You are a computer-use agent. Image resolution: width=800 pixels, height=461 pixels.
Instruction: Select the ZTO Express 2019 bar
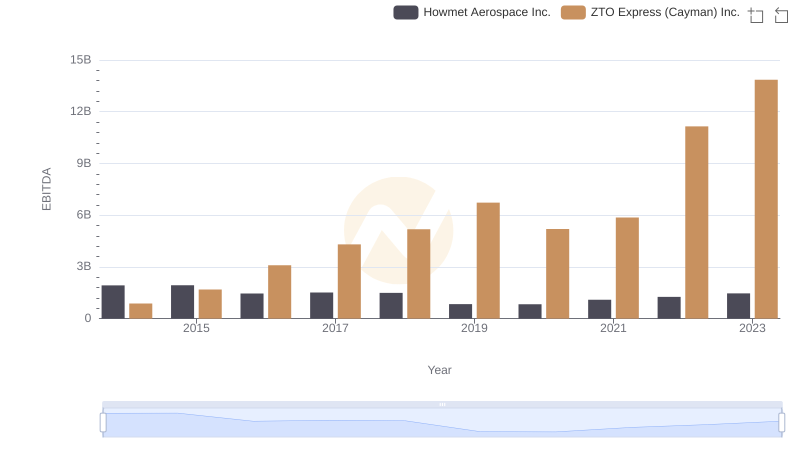point(488,261)
